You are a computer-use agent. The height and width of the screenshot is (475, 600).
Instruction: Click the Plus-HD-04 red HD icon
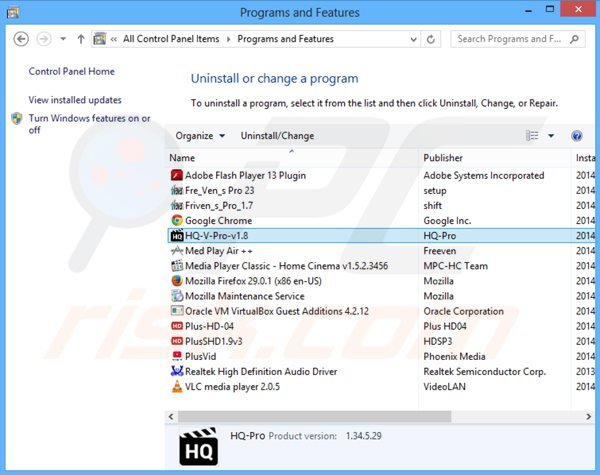[x=176, y=326]
